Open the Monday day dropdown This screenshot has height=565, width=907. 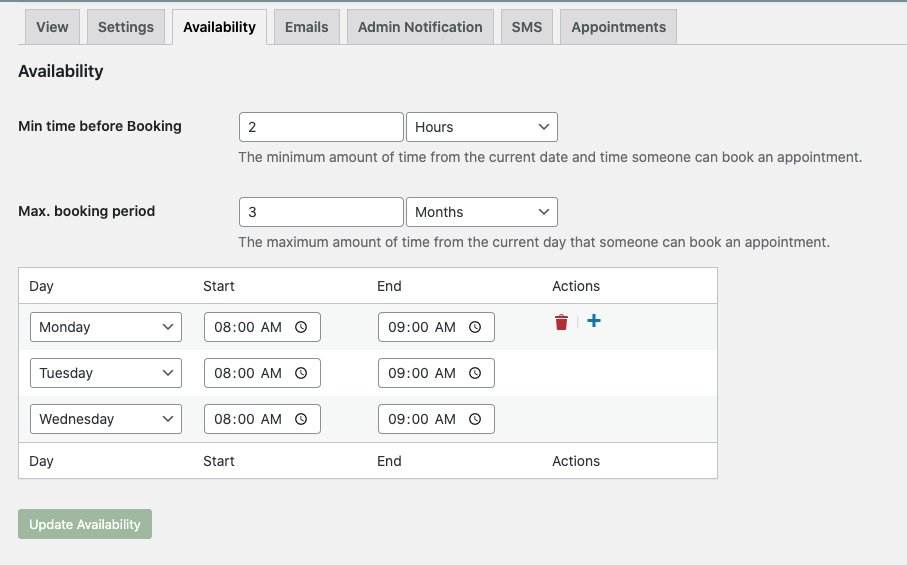point(106,327)
